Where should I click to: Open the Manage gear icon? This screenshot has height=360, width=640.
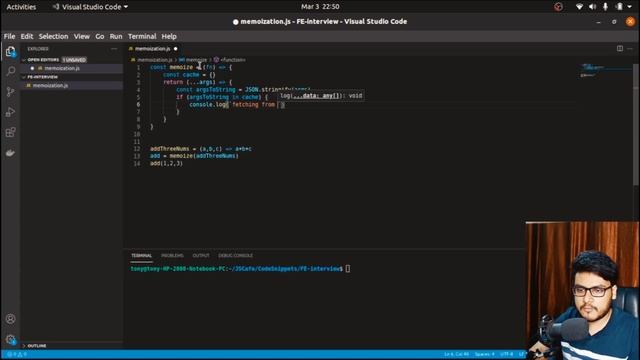tap(11, 339)
